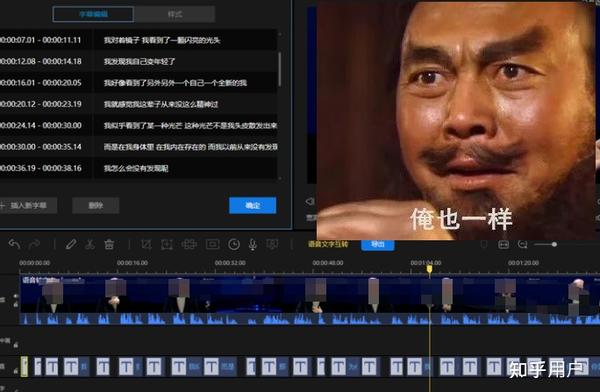
Task: Click the blue 导出 export button
Action: [378, 245]
